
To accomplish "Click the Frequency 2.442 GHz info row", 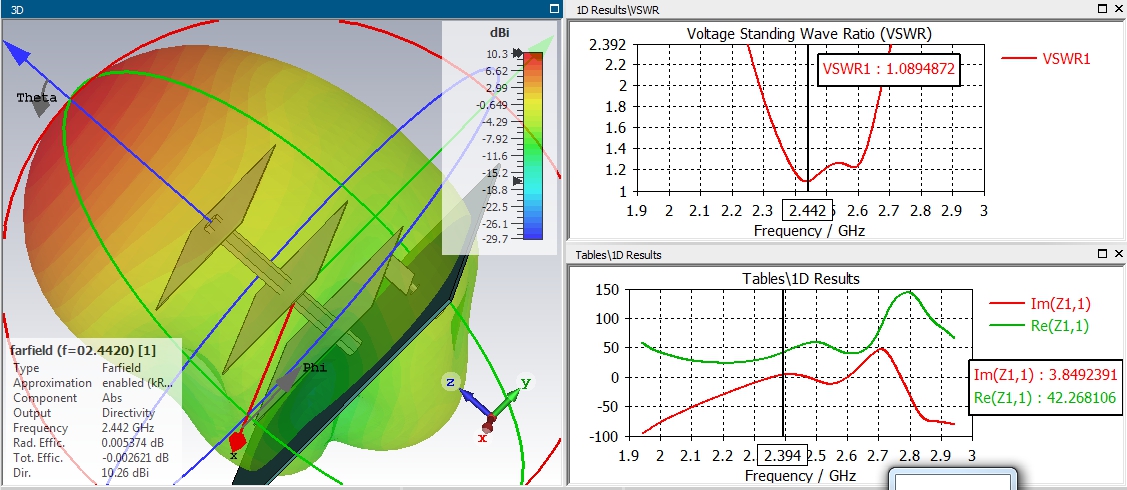I will click(83, 427).
